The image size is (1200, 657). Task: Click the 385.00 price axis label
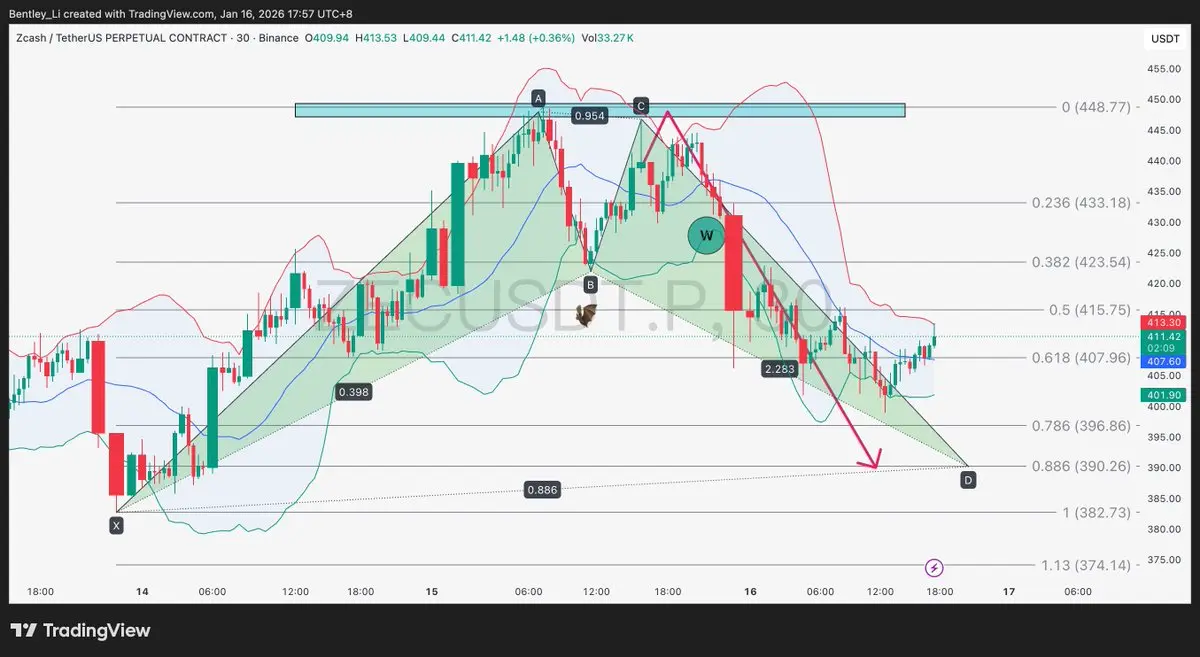[1163, 498]
